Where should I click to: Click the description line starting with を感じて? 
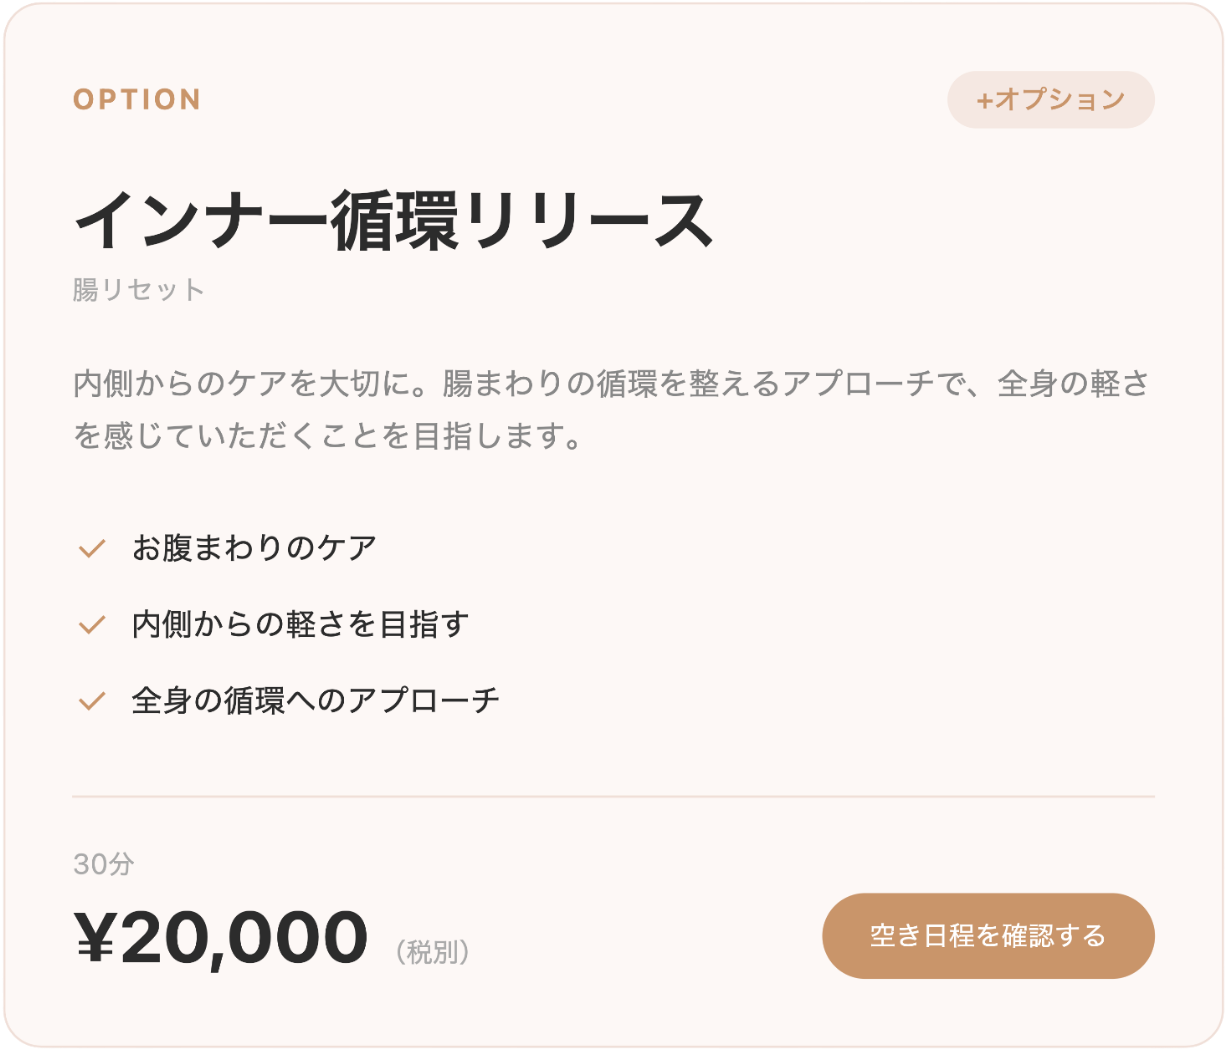tap(328, 437)
